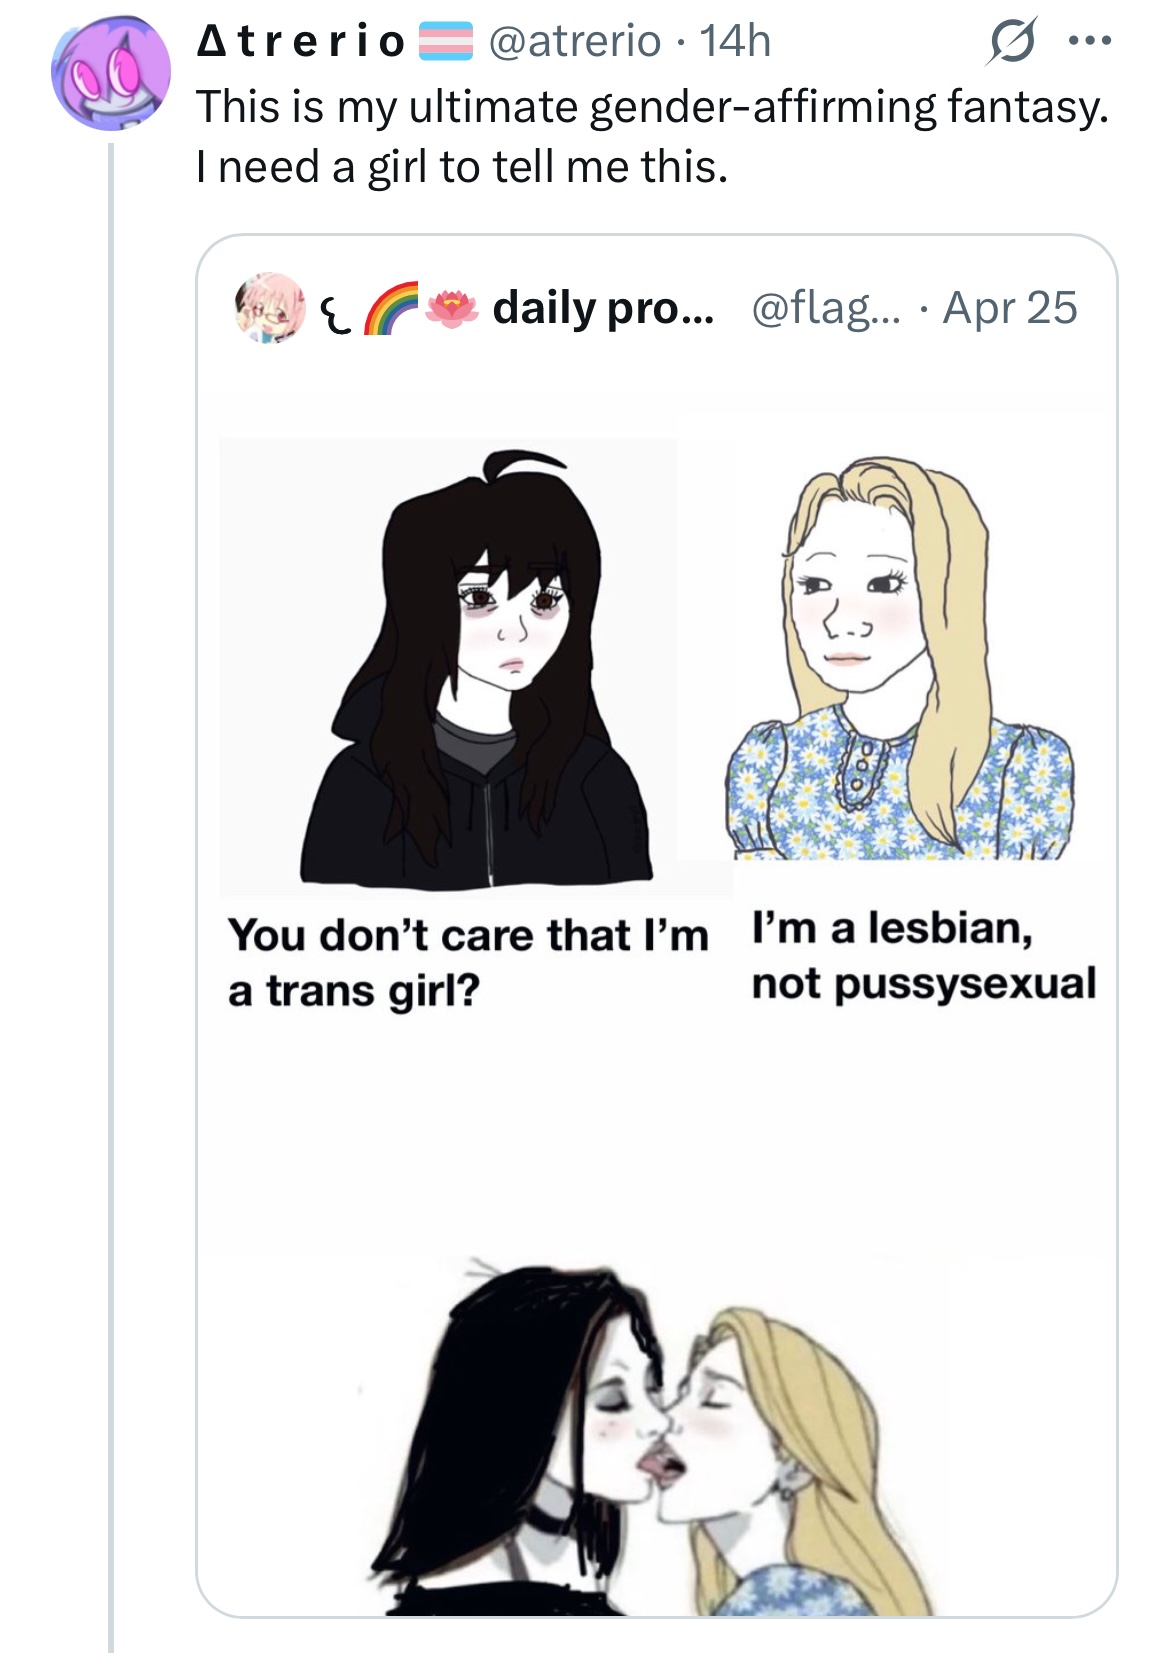The image size is (1170, 1653).
Task: Open the @atrerio handle link
Action: coord(575,42)
